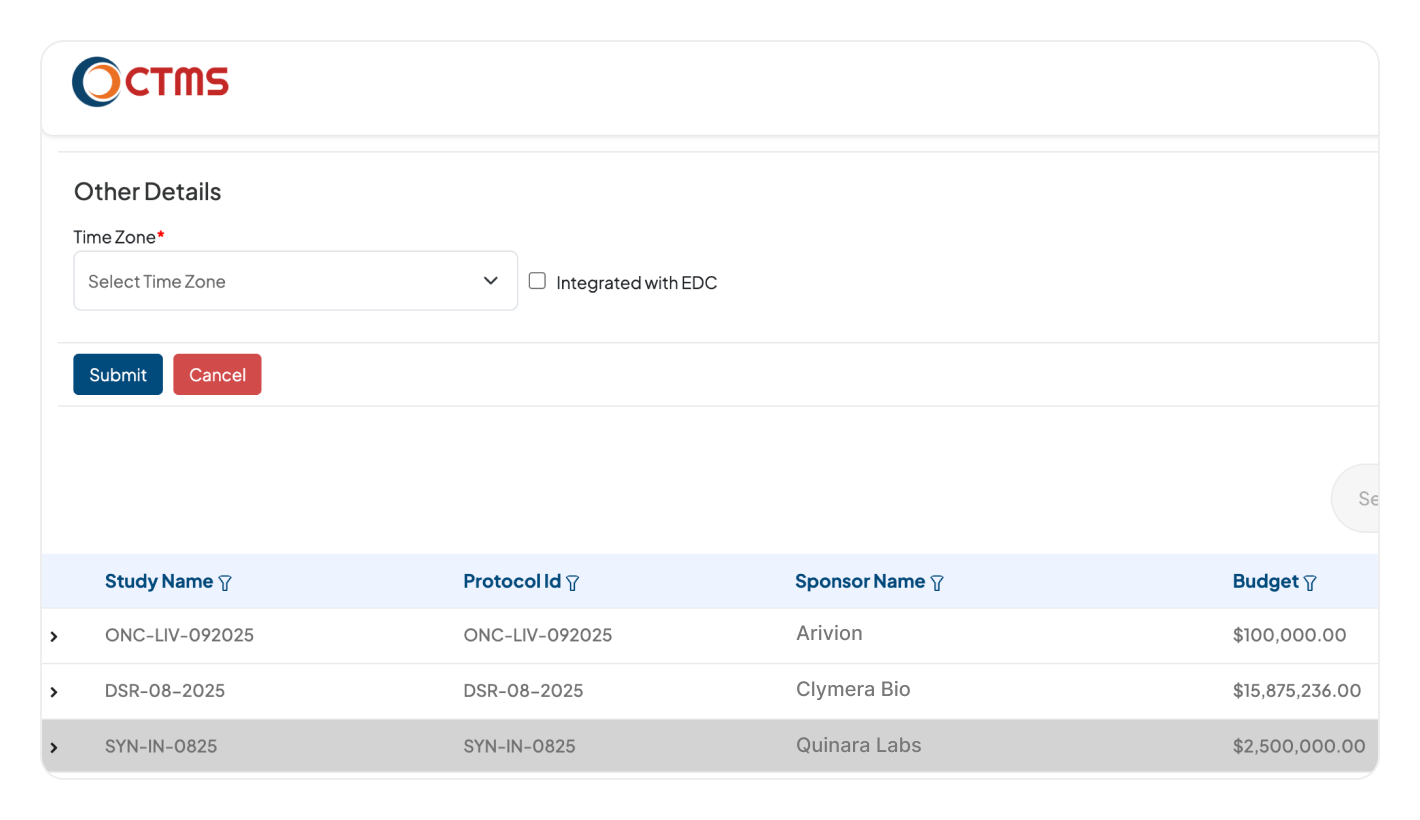Click the Study Name column header
This screenshot has width=1420, height=820.
[x=159, y=581]
